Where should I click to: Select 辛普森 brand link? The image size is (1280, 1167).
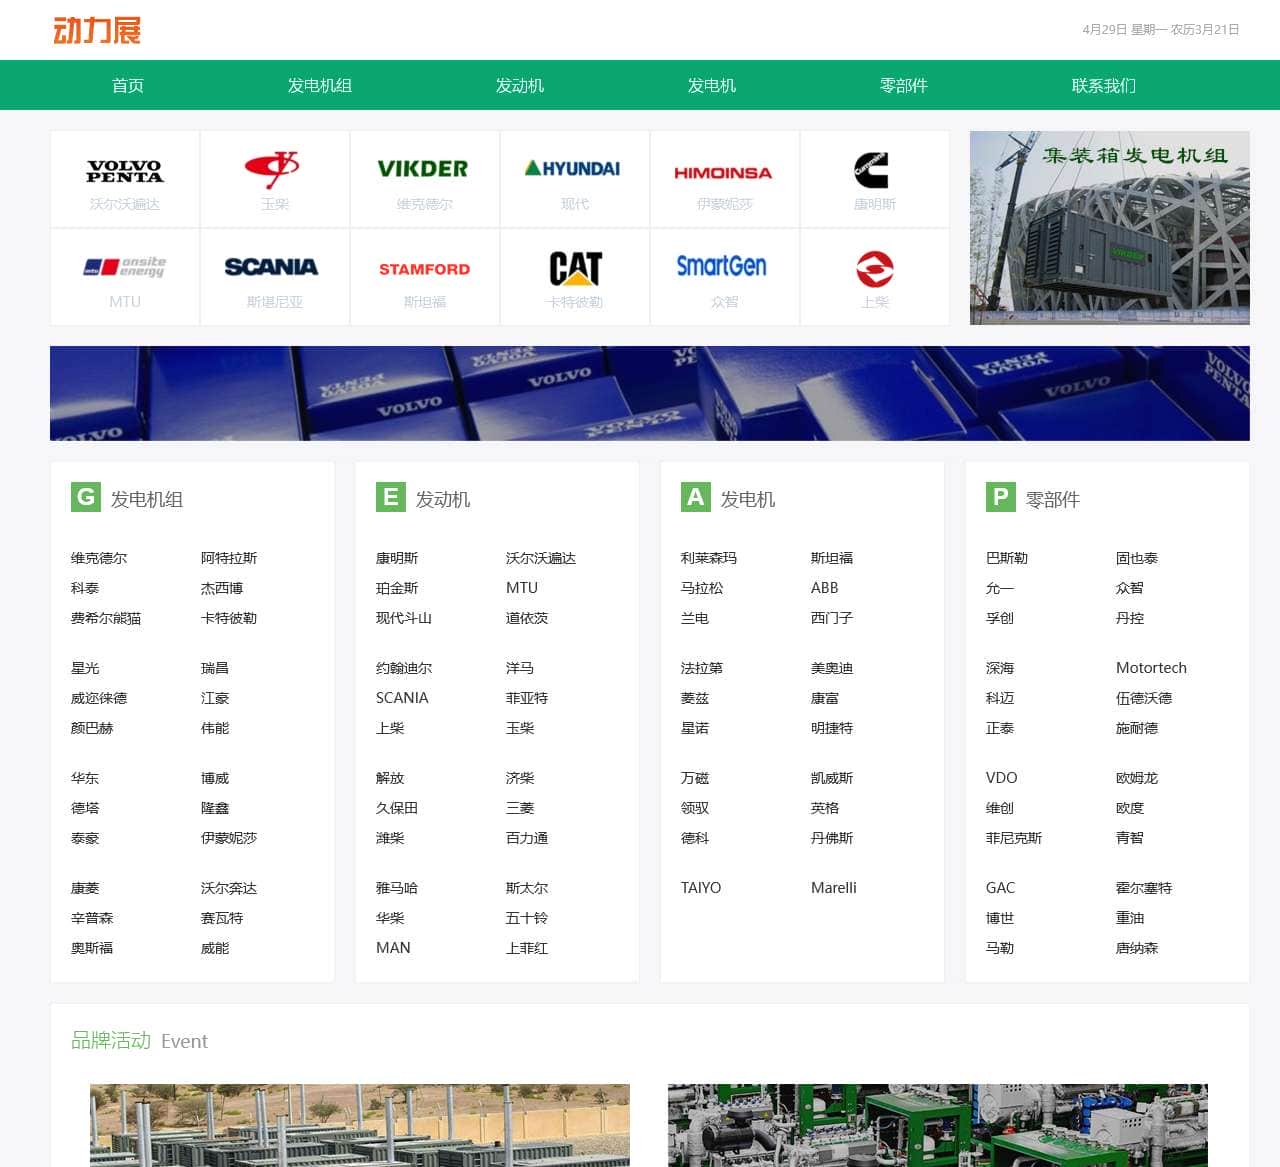click(92, 918)
